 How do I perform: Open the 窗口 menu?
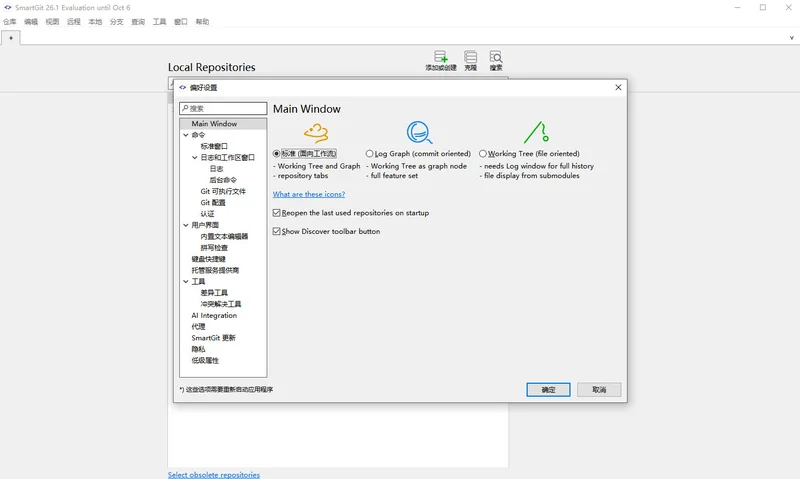point(181,21)
